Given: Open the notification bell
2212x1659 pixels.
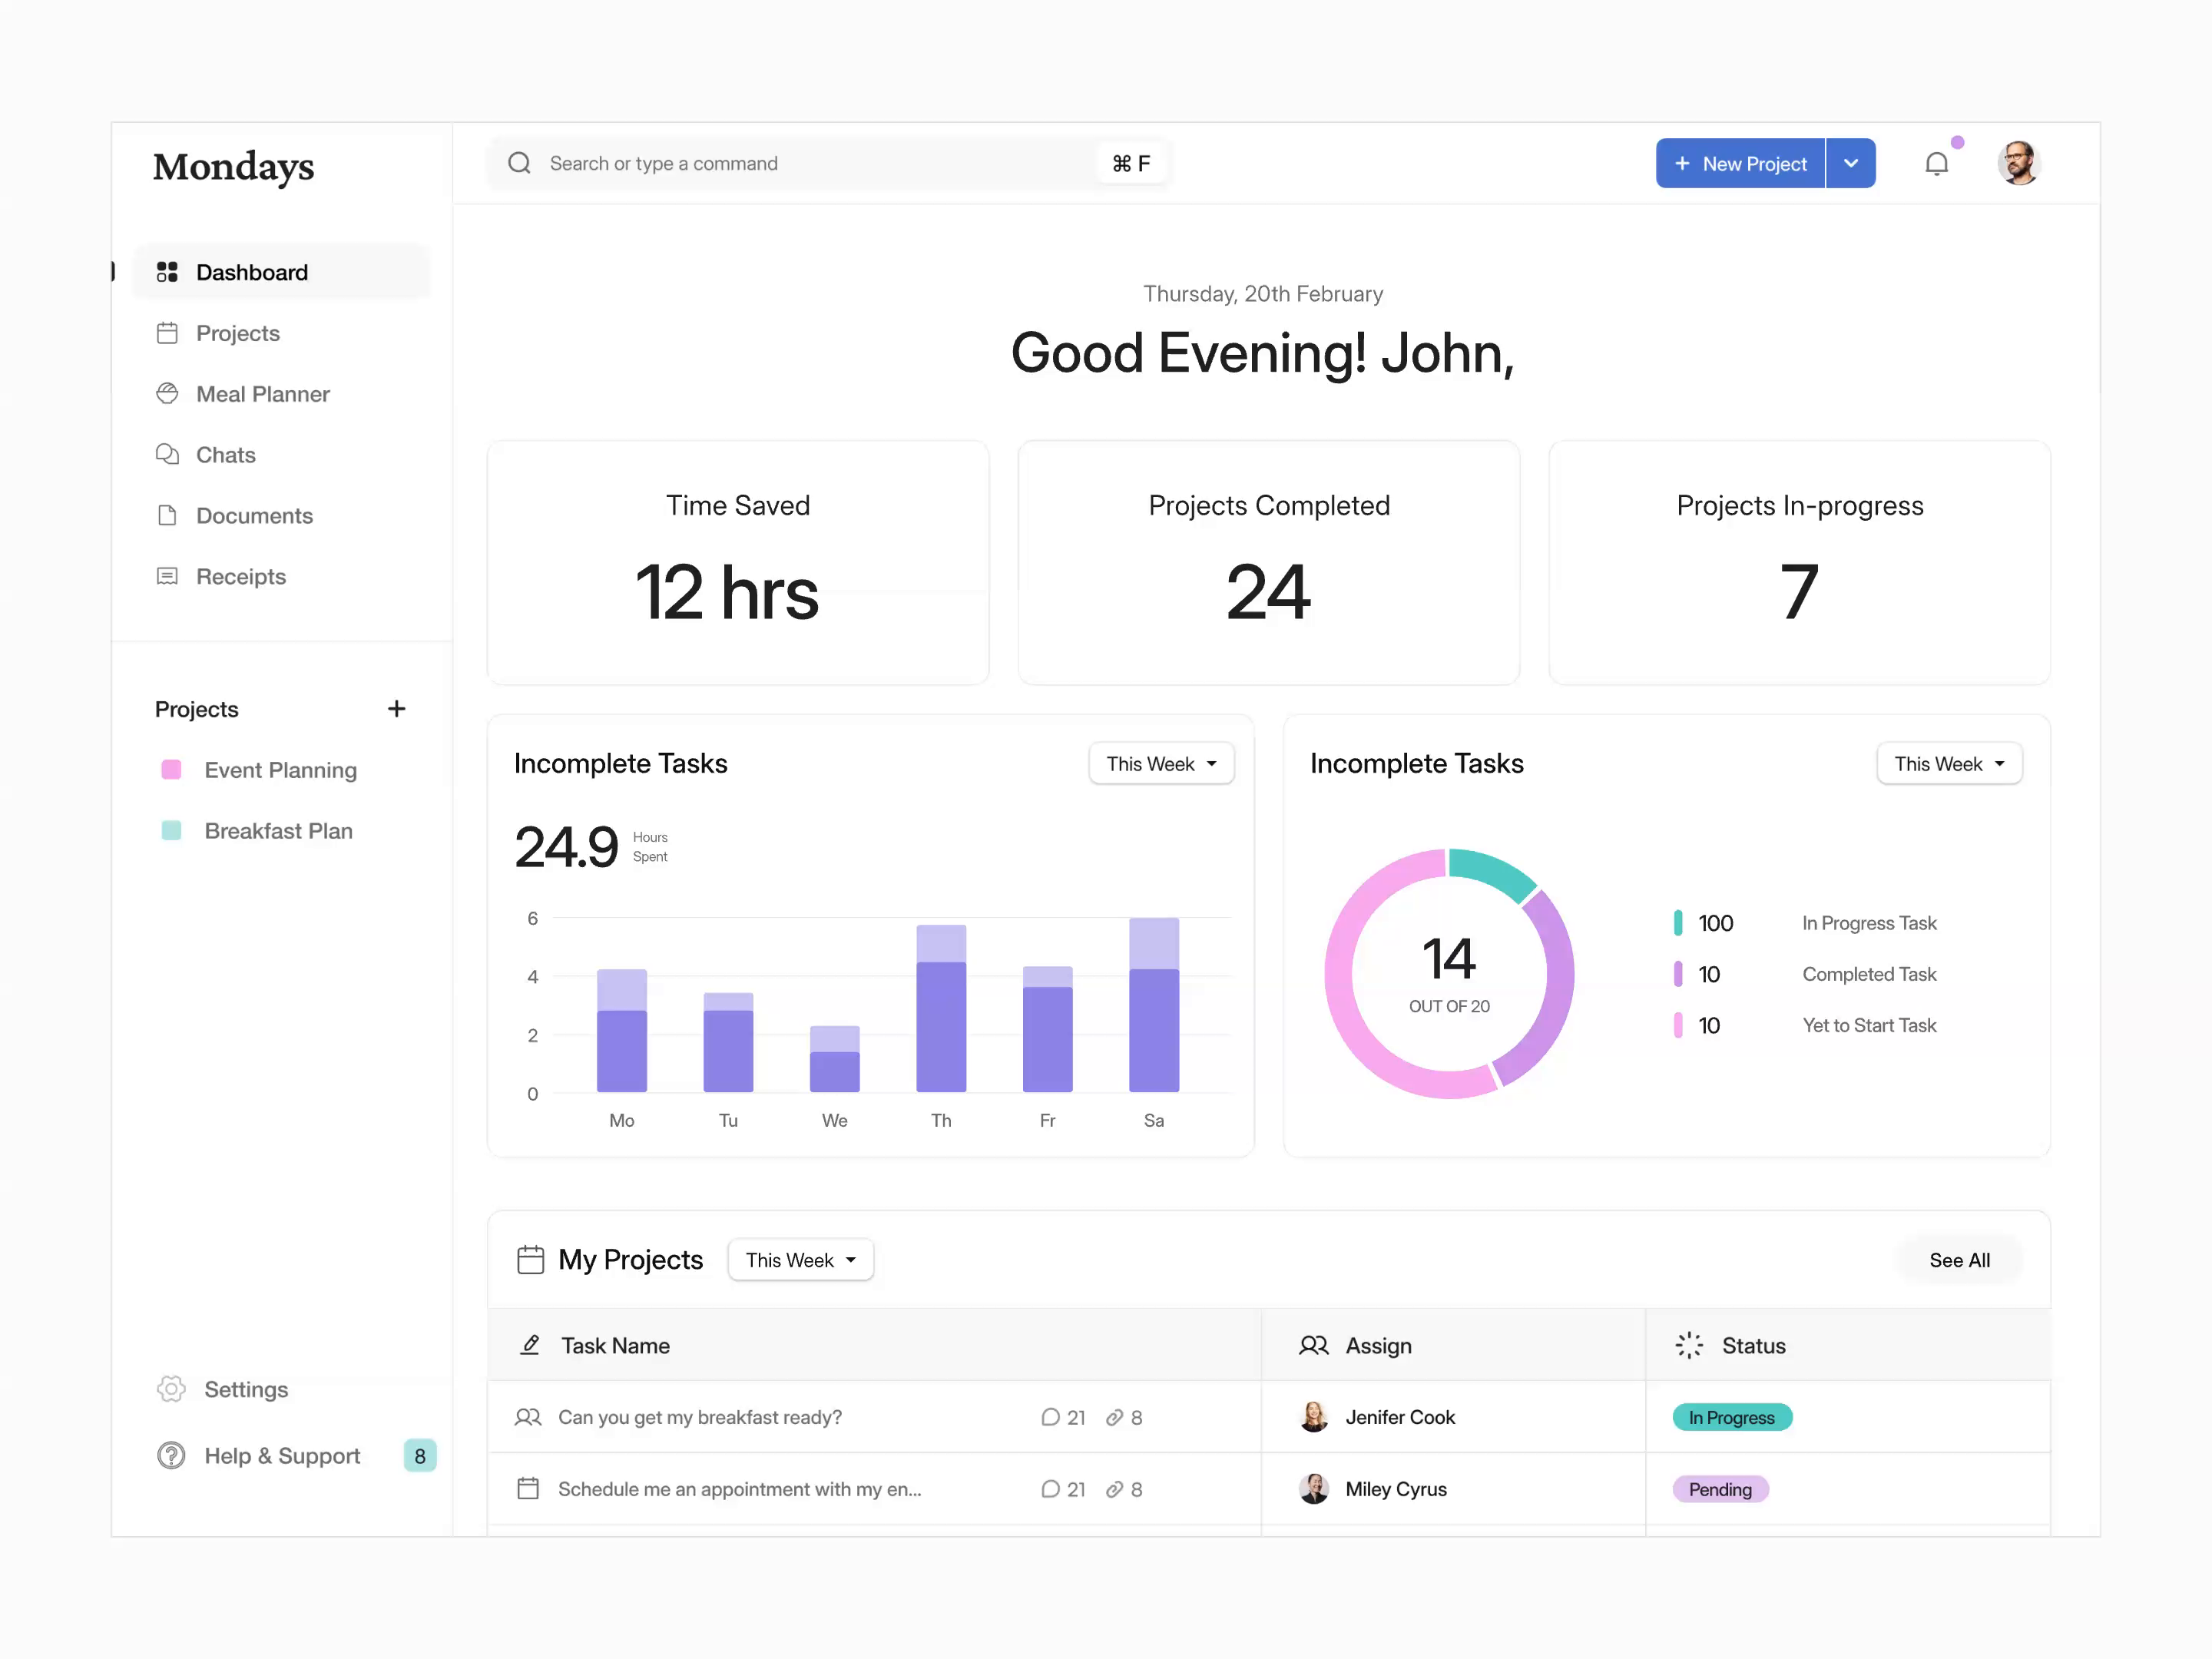Looking at the screenshot, I should (1938, 163).
